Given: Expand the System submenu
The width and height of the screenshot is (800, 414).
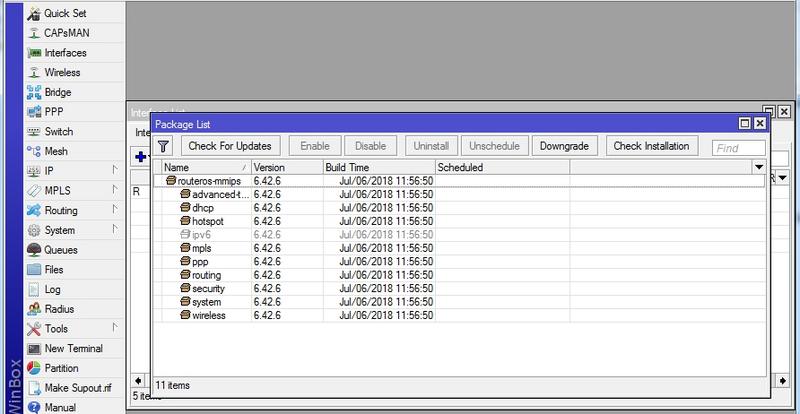Looking at the screenshot, I should point(115,230).
